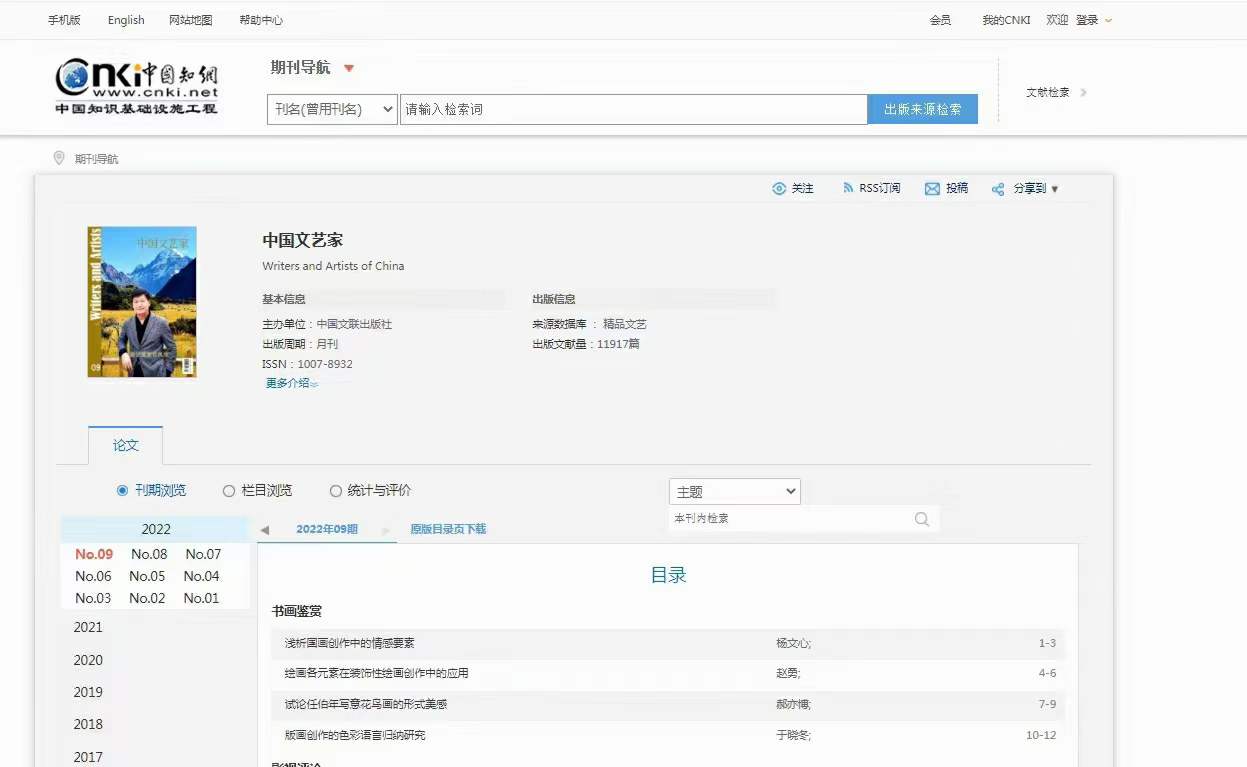Click author 杨文心
The height and width of the screenshot is (767, 1247).
[793, 643]
